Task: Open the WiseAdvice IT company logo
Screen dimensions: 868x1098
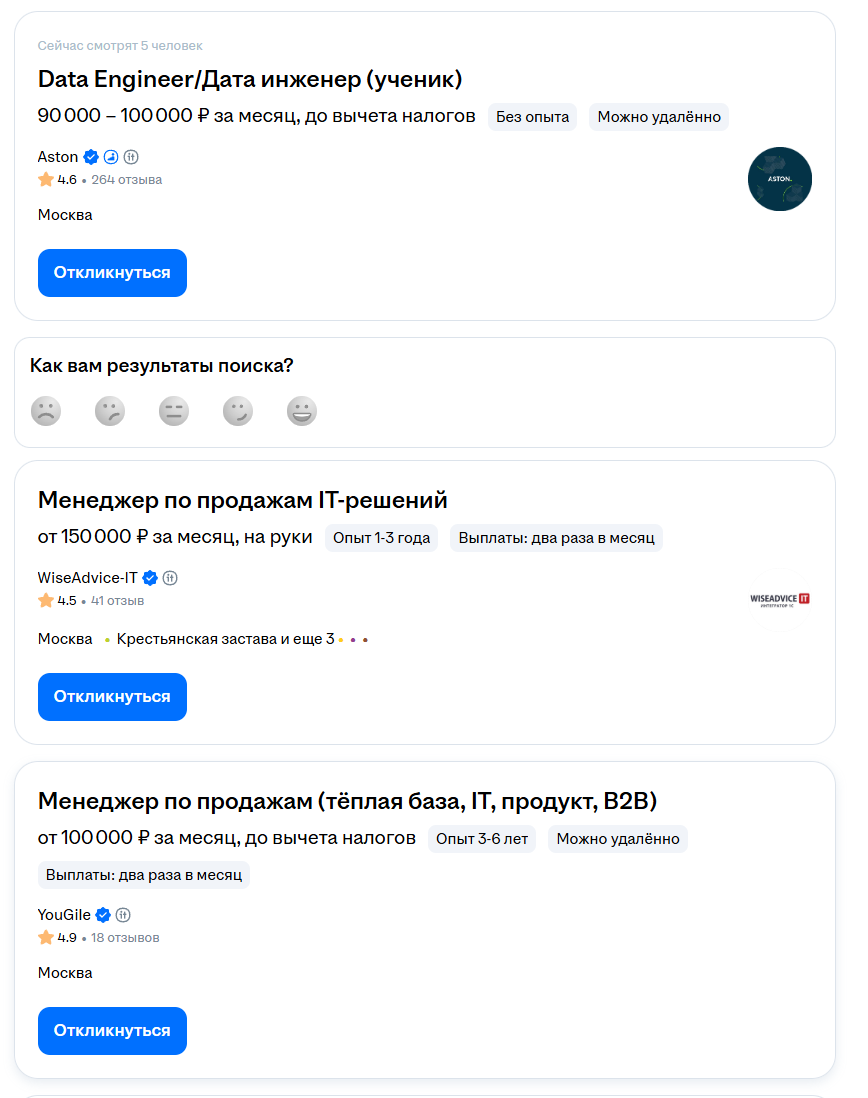Action: coord(779,599)
